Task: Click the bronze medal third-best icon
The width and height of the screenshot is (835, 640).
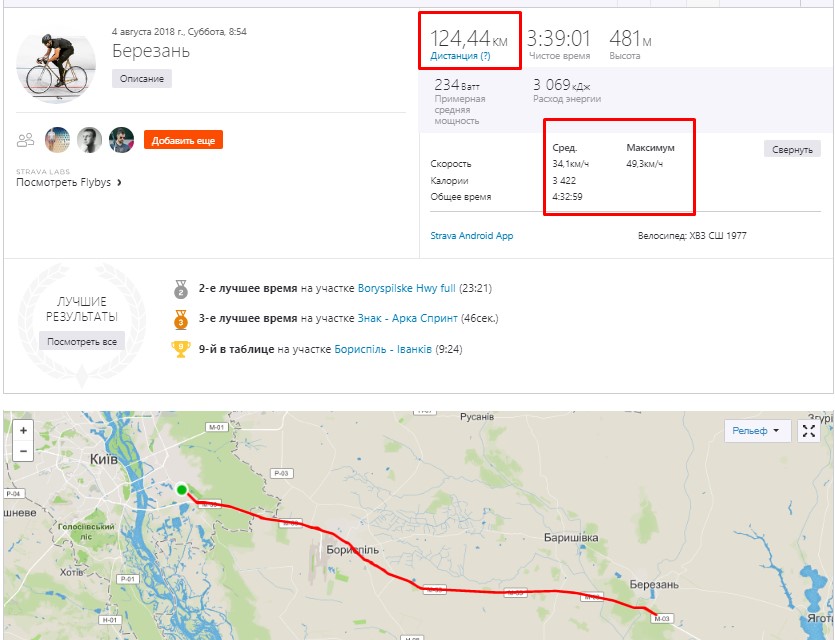Action: tap(181, 319)
